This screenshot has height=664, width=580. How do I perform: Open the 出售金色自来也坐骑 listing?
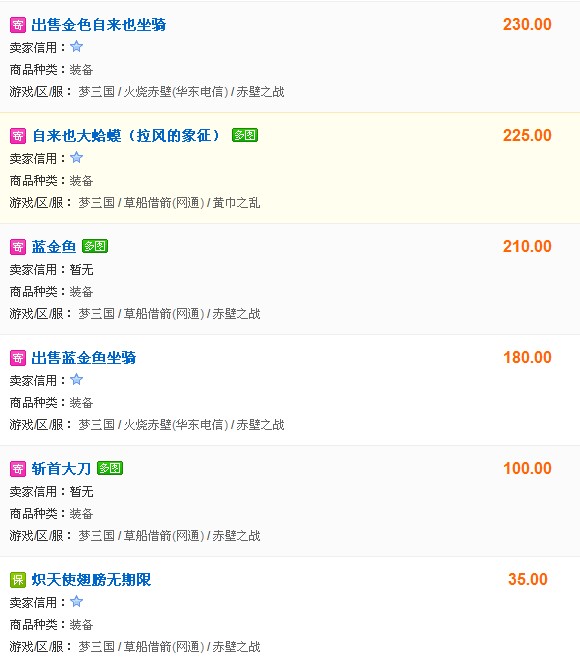pos(99,25)
